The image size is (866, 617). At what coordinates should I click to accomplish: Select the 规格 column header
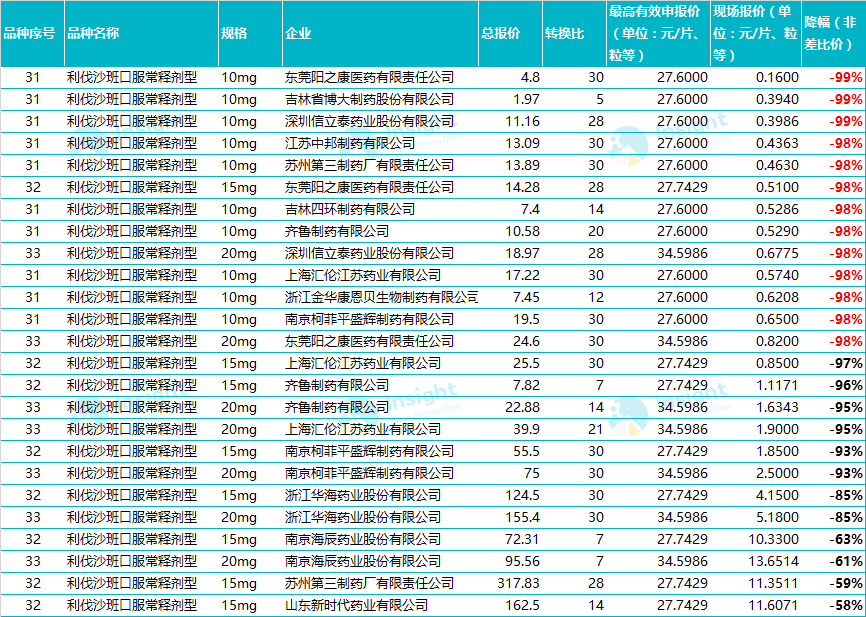[250, 33]
